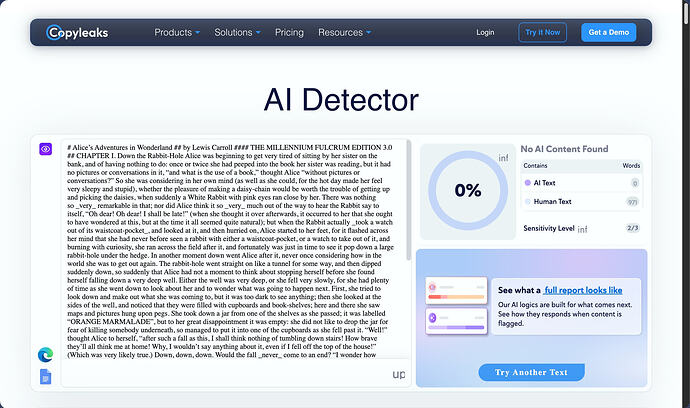Click the Microsoft Edge extension icon

pyautogui.click(x=45, y=354)
